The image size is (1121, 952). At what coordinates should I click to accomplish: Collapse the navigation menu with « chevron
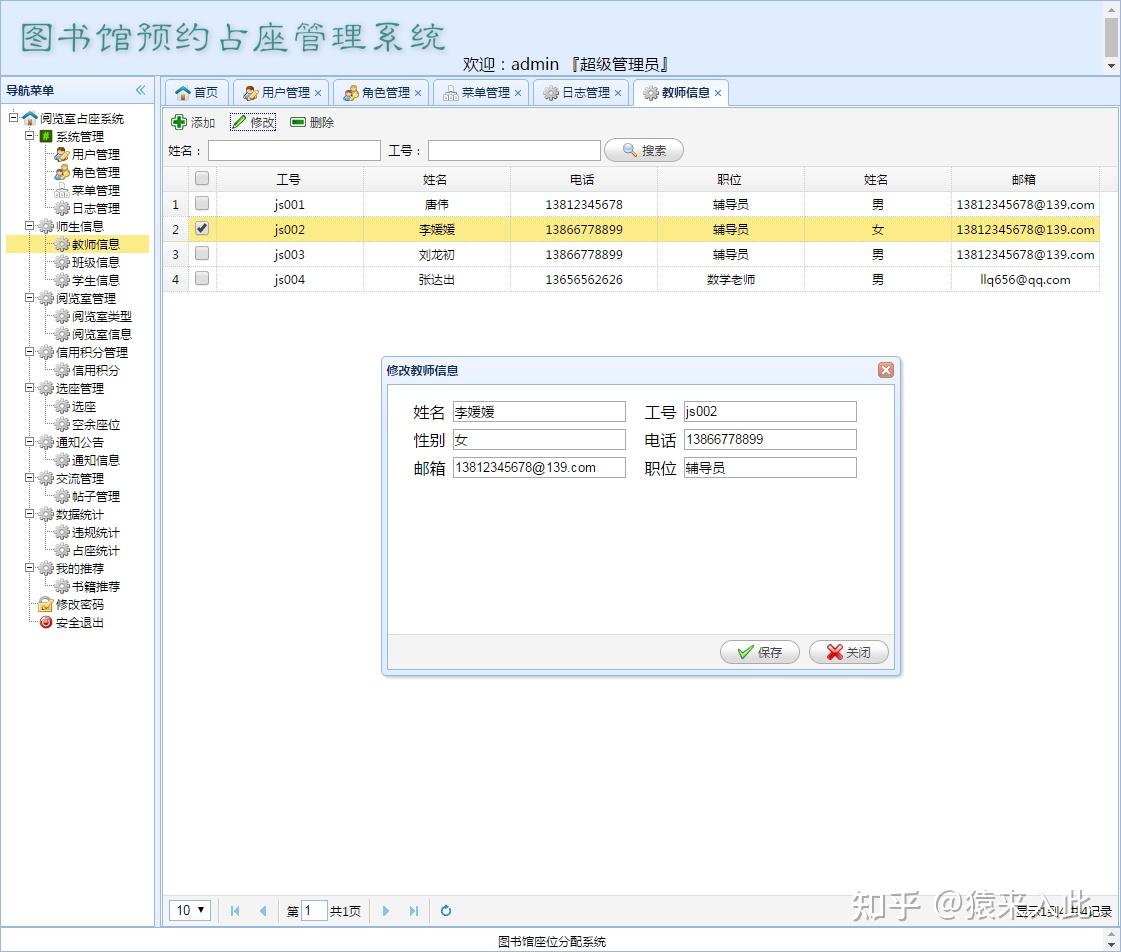[140, 90]
